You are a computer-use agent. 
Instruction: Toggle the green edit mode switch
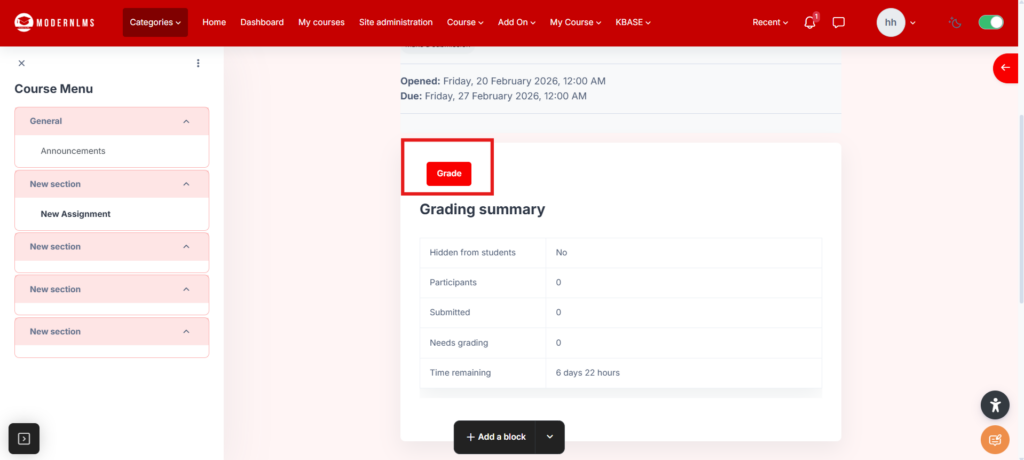click(x=990, y=22)
